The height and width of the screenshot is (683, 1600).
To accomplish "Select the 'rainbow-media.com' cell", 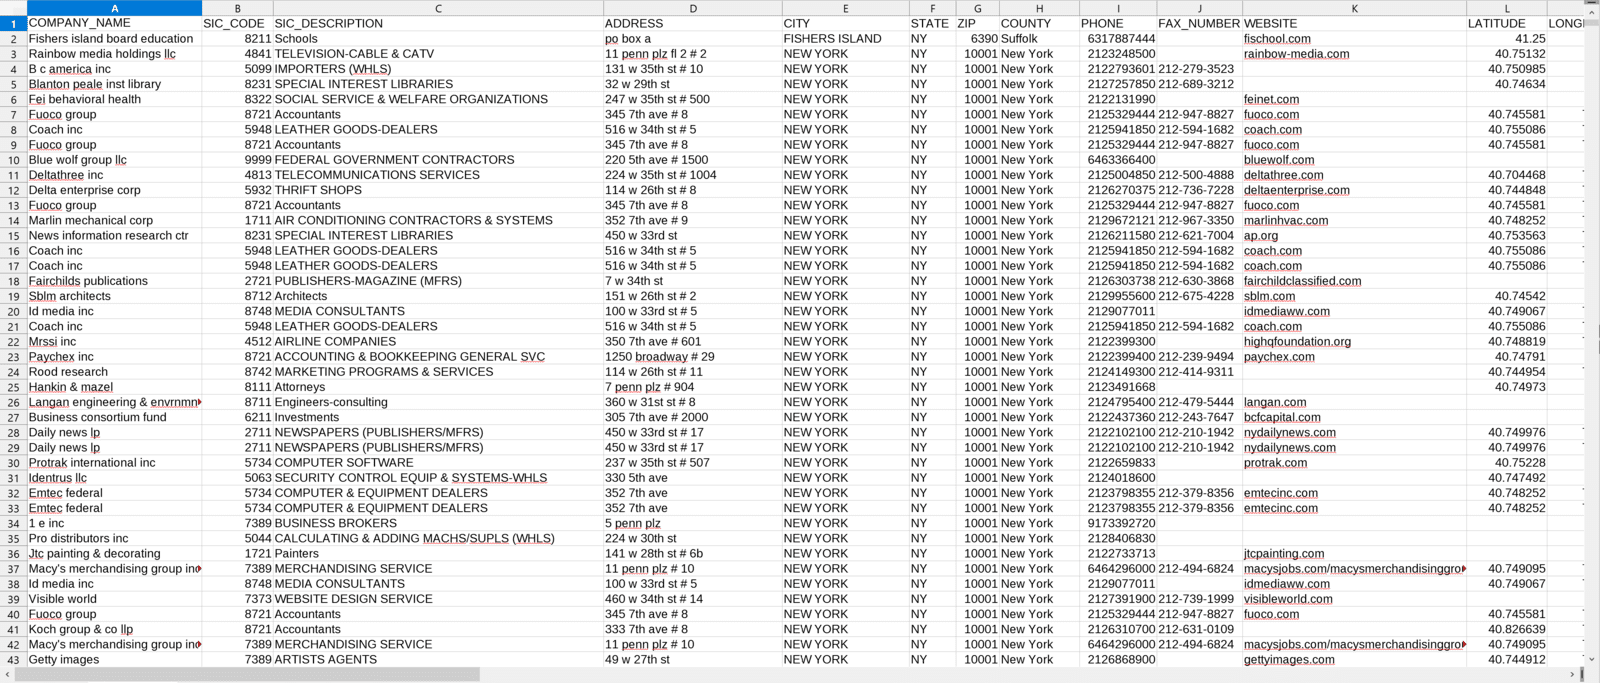I will pos(1355,54).
